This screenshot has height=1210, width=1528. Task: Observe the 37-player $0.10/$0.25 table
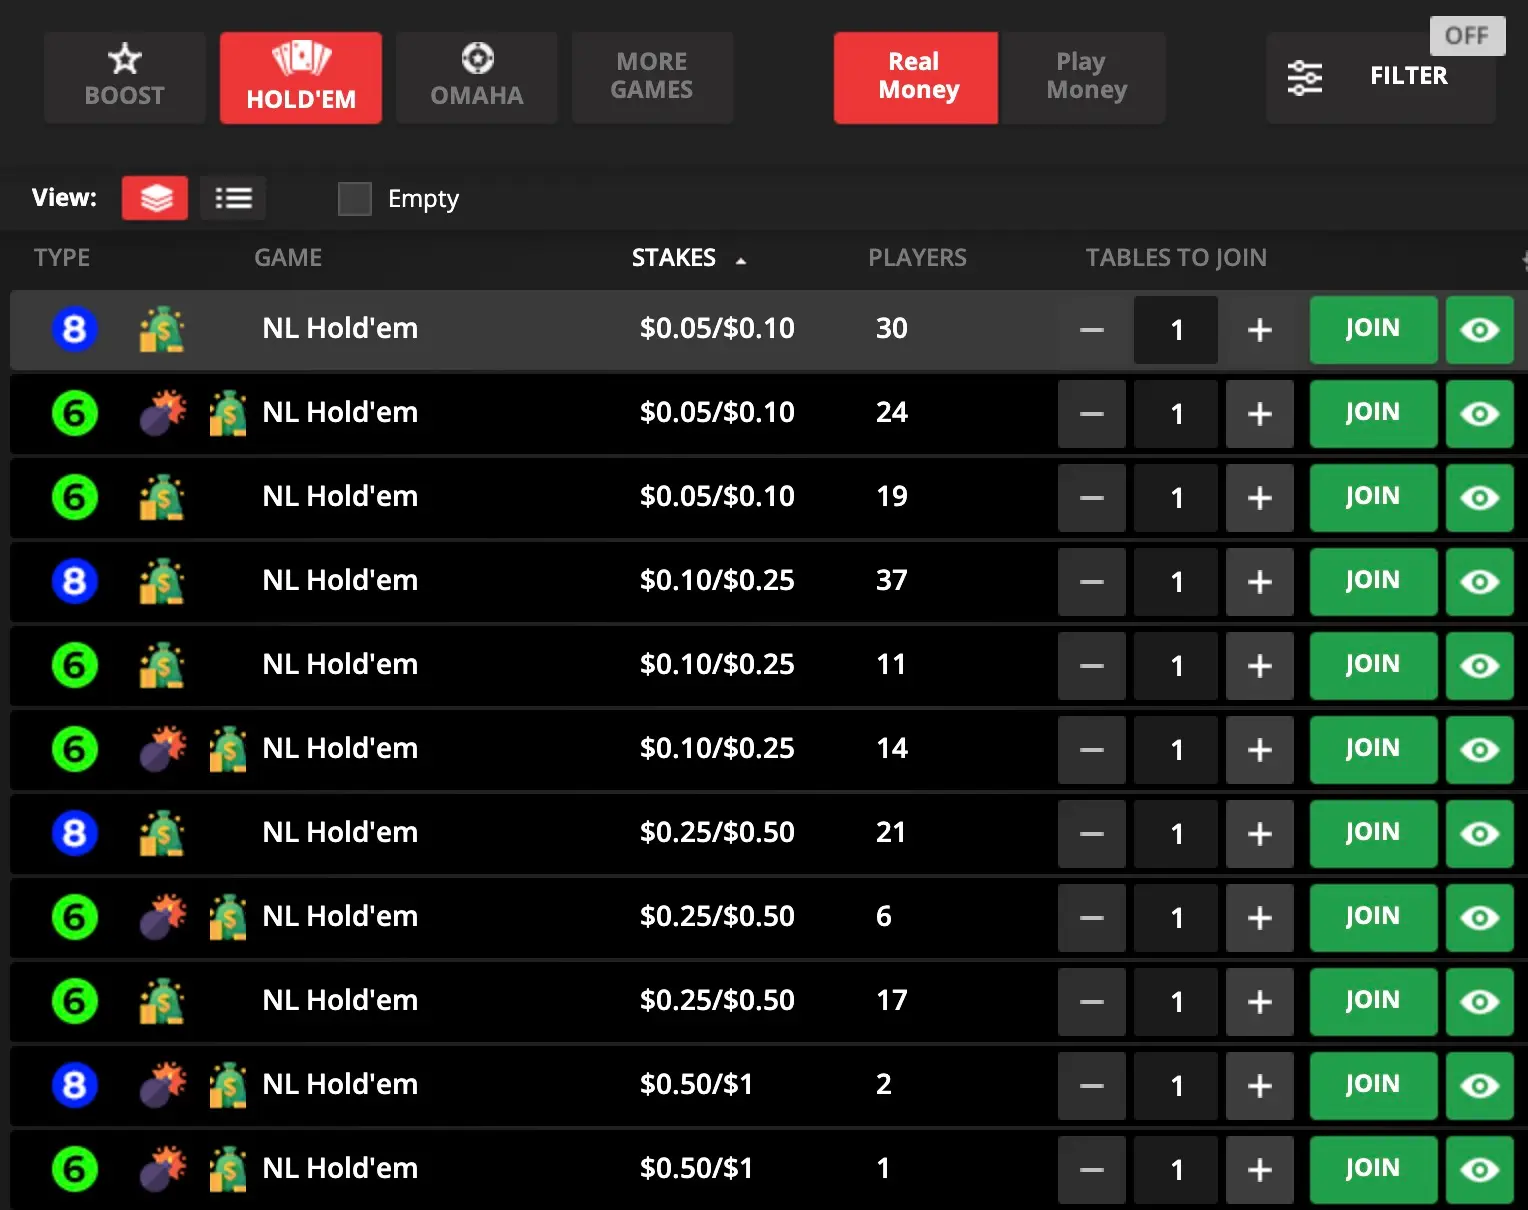tap(1480, 581)
